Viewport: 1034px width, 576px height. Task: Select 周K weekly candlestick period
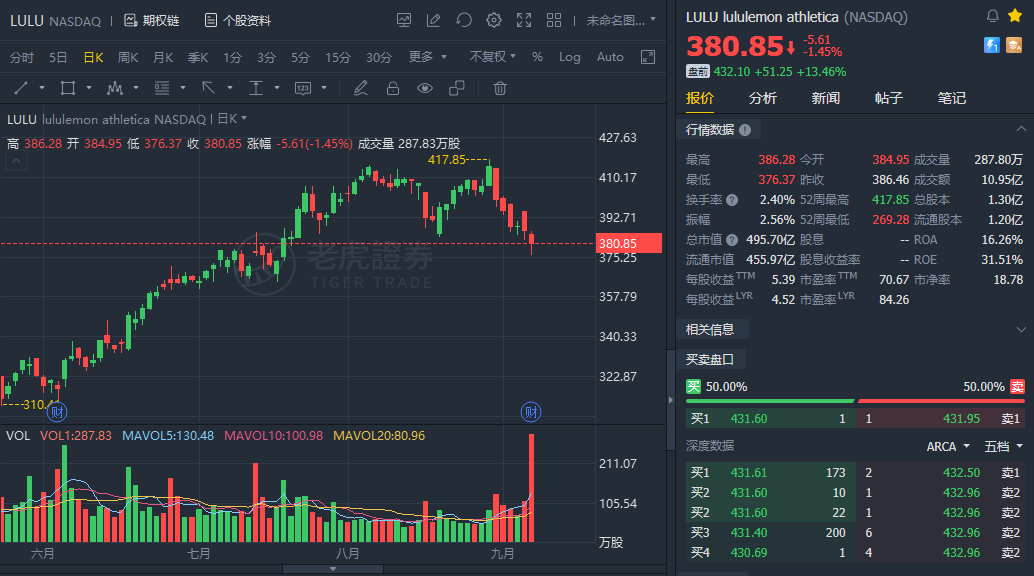(x=128, y=57)
